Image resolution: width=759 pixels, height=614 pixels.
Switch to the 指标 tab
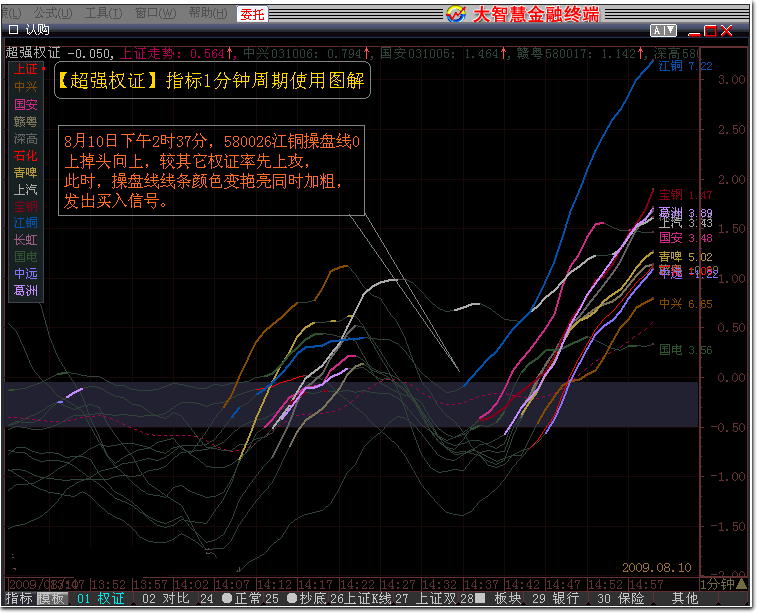19,599
